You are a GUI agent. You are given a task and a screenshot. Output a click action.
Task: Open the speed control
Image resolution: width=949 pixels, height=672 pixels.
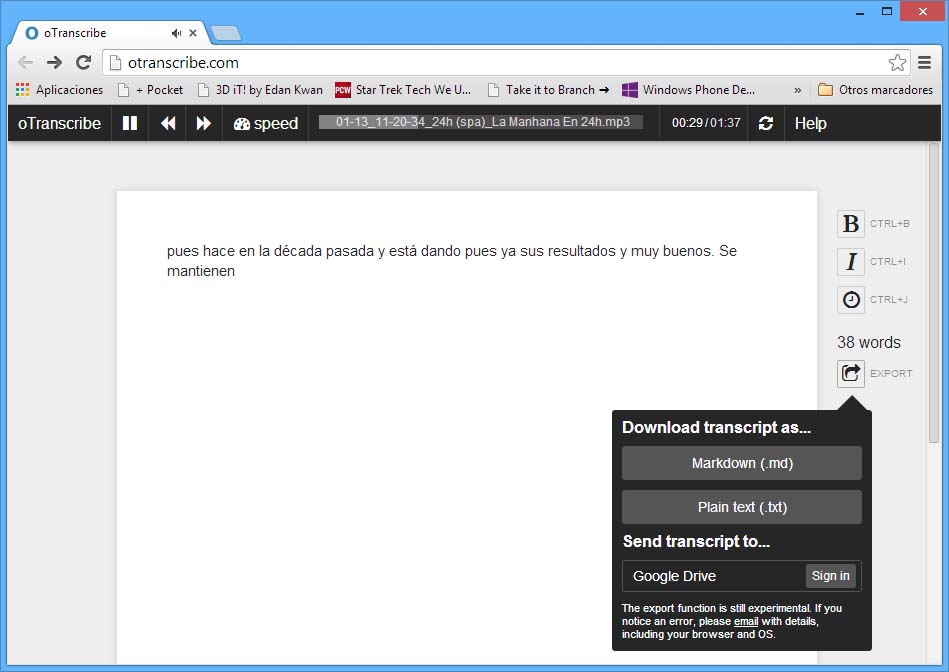click(x=266, y=124)
